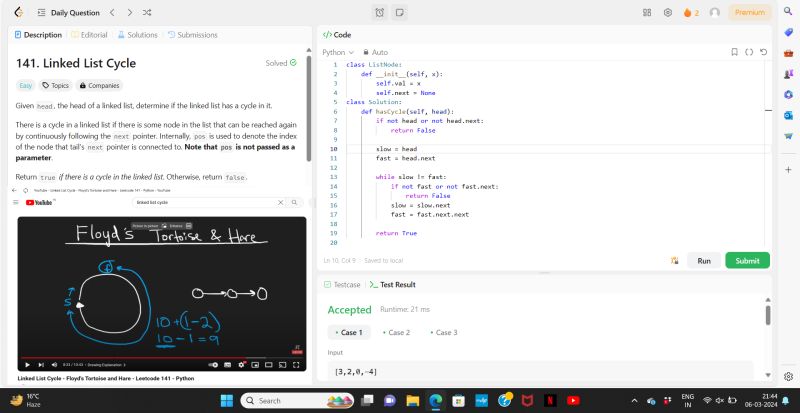Click the Premium button
This screenshot has height=413, width=800.
(x=749, y=13)
